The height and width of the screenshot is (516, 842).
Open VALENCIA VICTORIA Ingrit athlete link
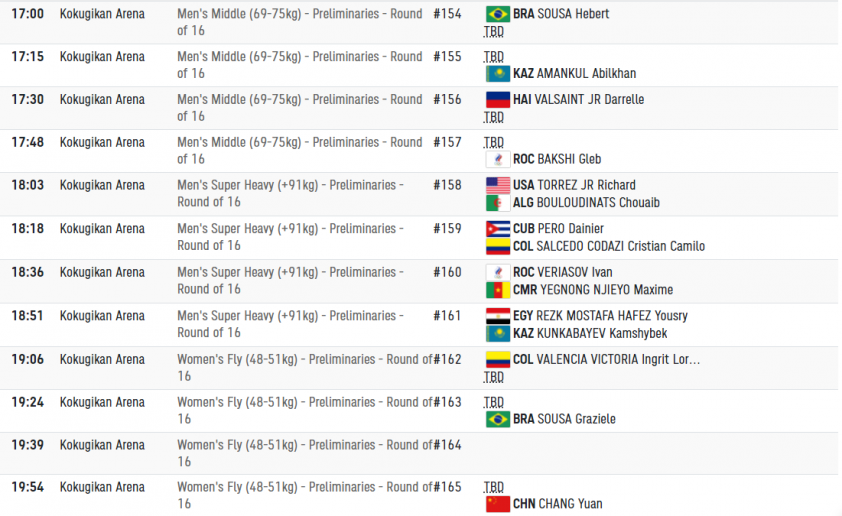click(x=619, y=359)
